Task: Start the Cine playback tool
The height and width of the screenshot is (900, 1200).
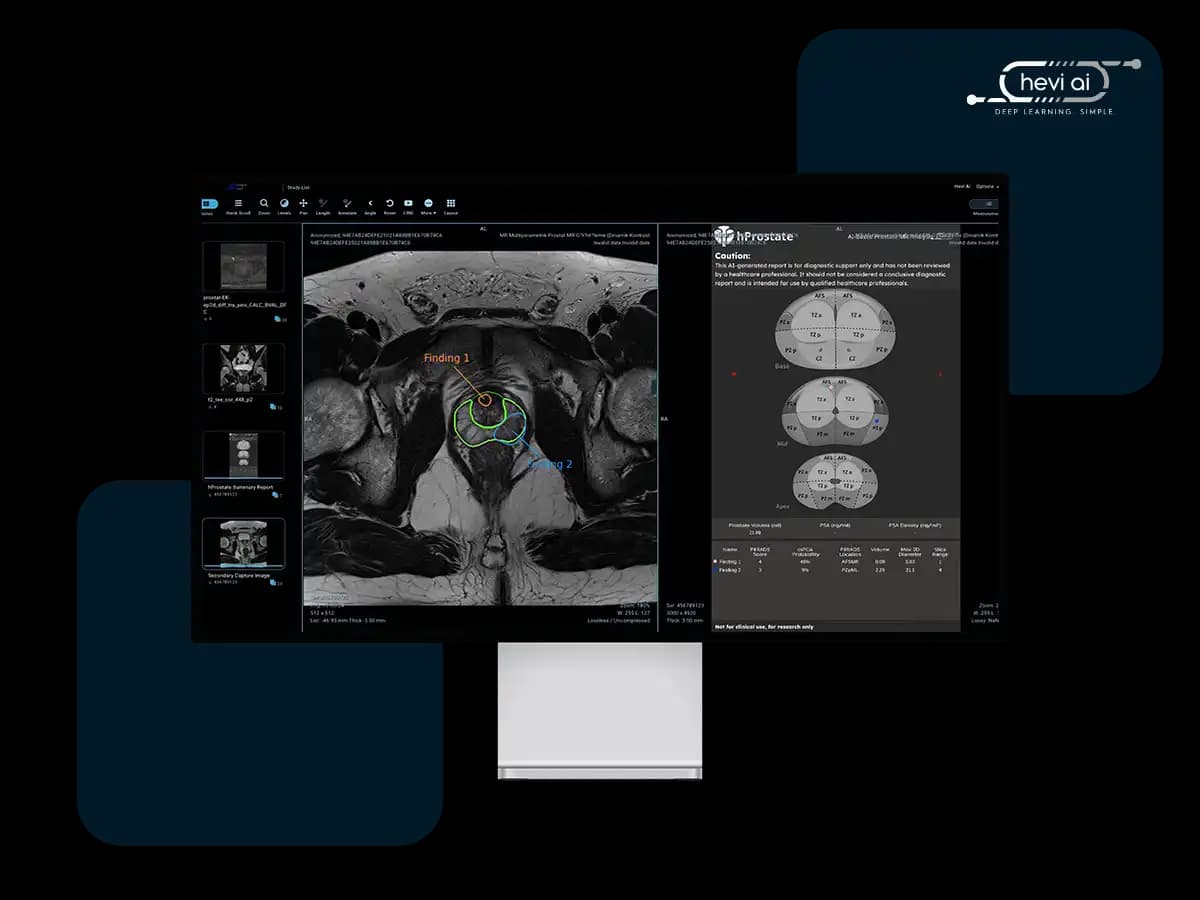Action: 408,206
